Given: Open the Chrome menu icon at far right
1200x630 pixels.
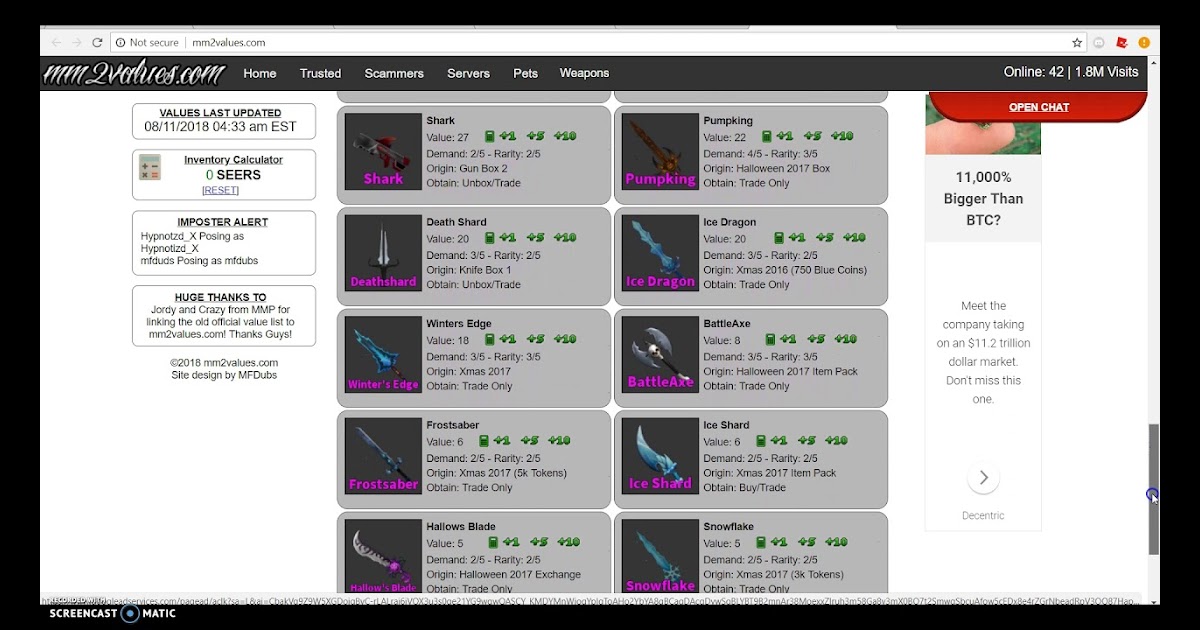Looking at the screenshot, I should 1144,43.
